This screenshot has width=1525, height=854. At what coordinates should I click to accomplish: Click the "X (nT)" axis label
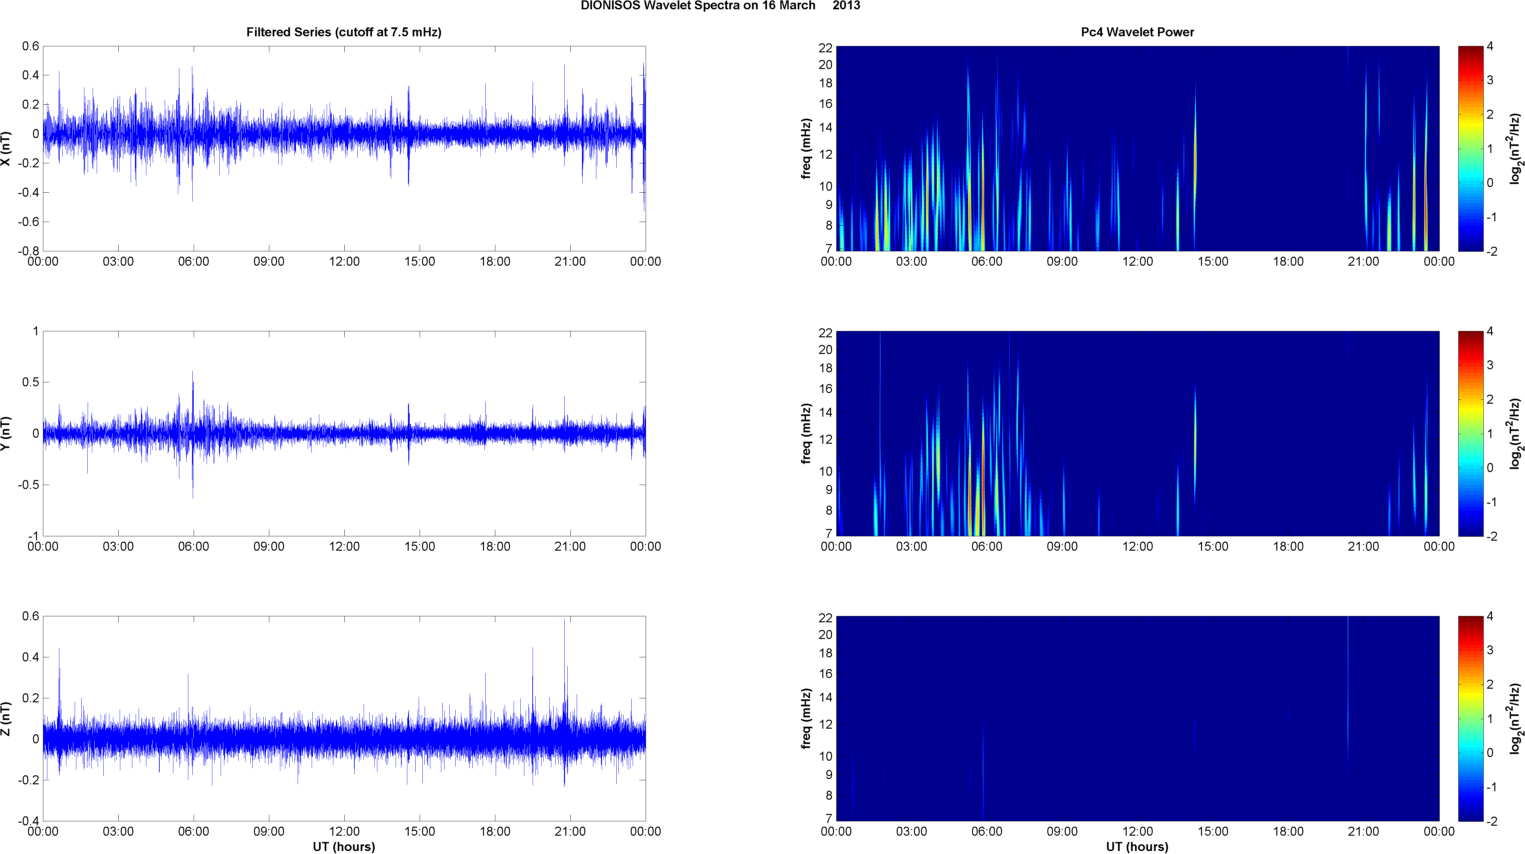[x=7, y=149]
